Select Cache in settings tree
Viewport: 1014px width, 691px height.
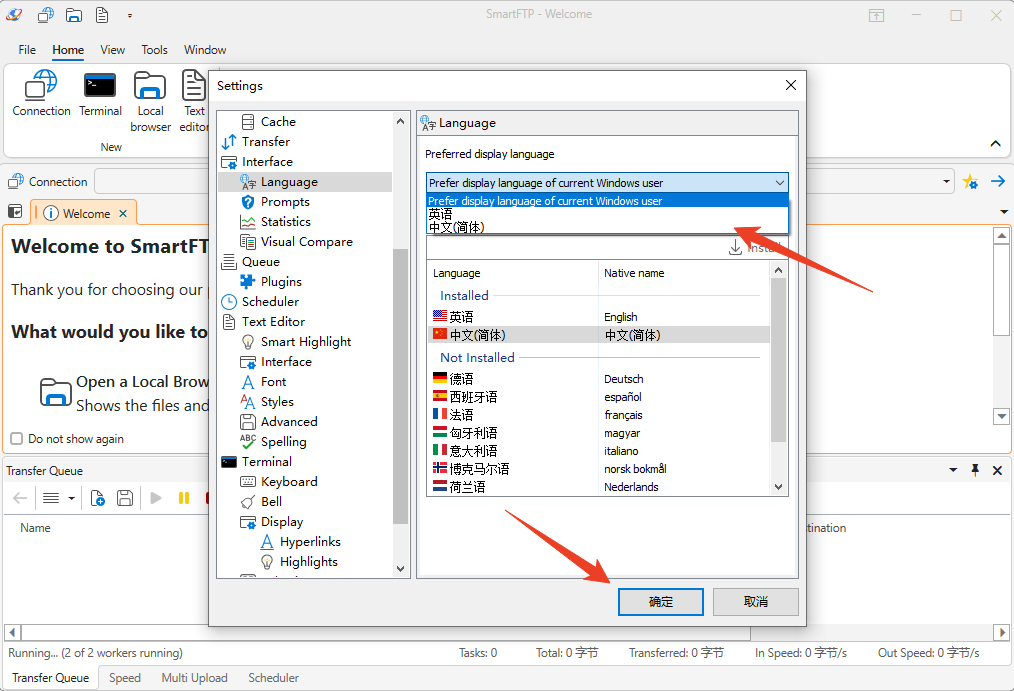click(x=278, y=122)
